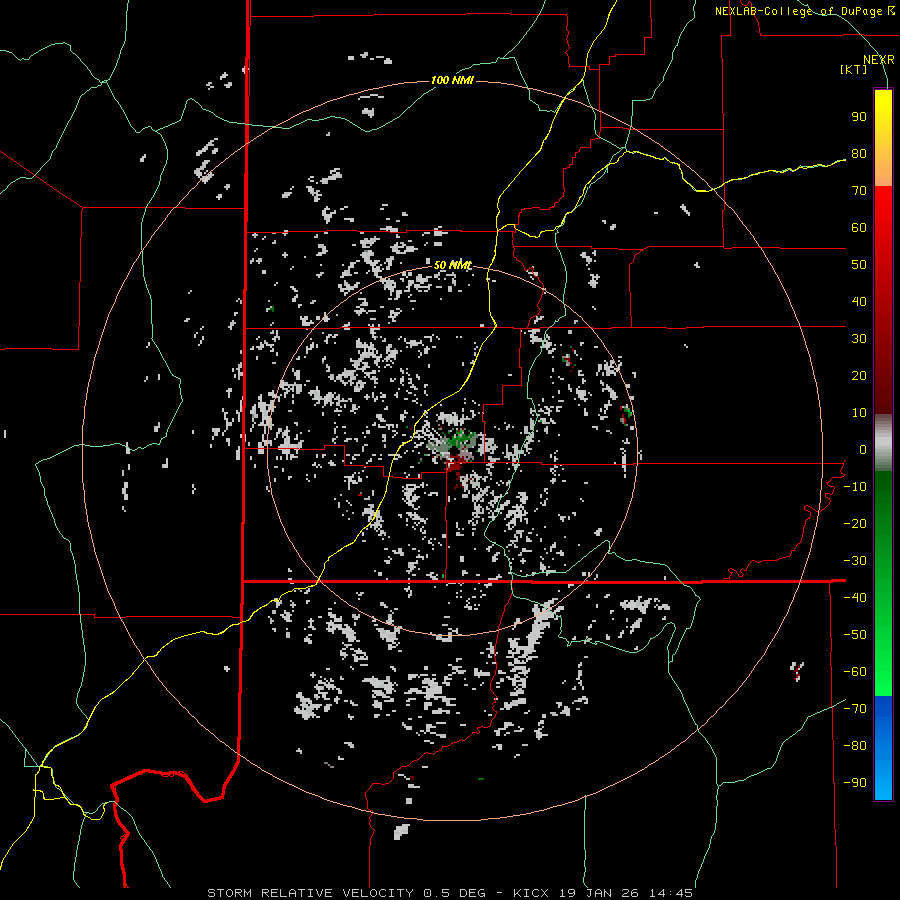This screenshot has width=900, height=900.
Task: Click the 0 knot scale value
Action: [x=863, y=450]
